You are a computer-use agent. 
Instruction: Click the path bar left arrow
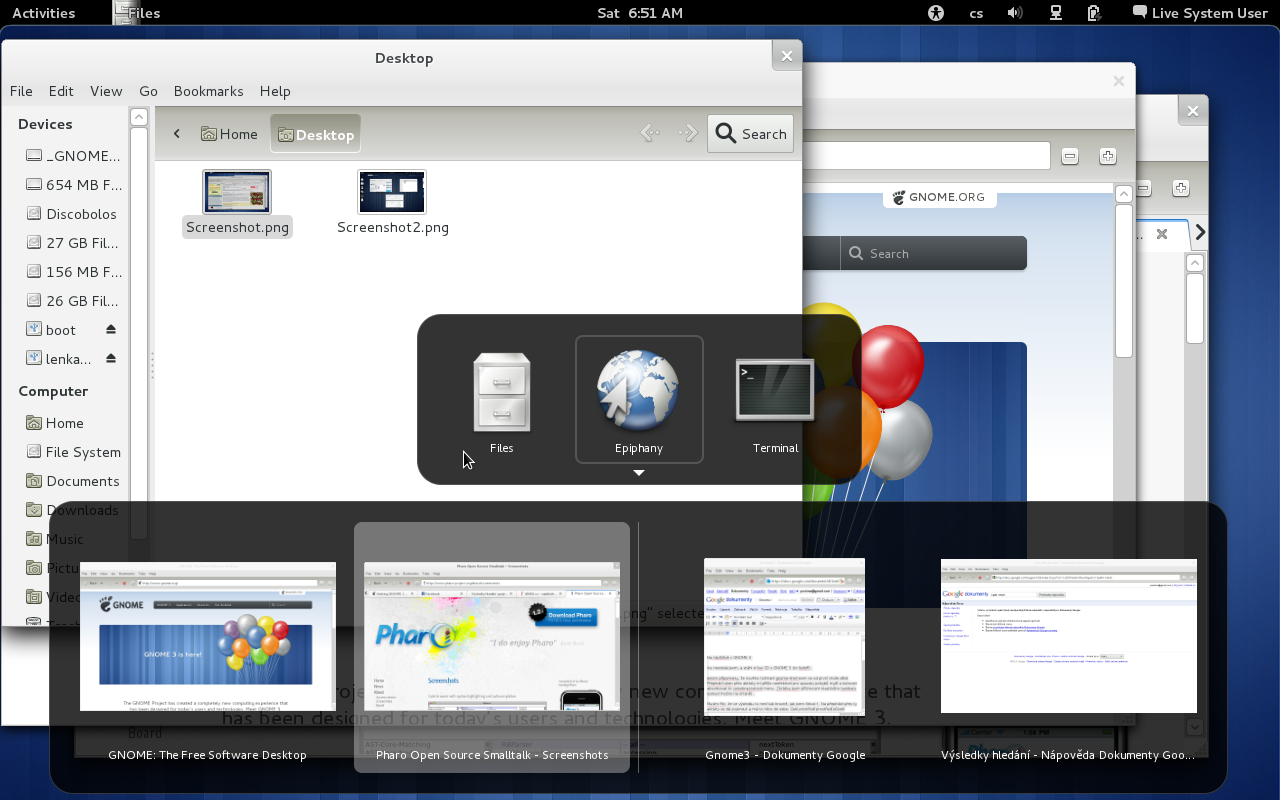click(177, 134)
